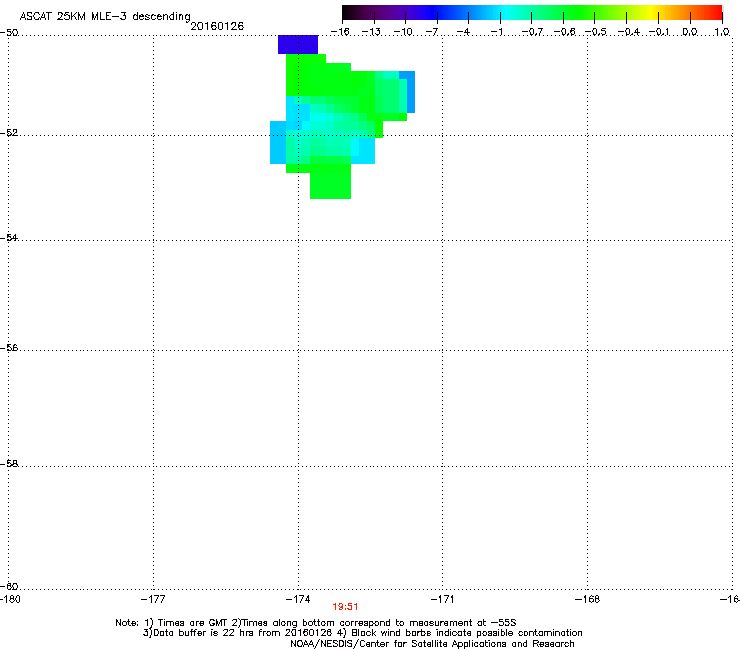Select the "1.0" color bar label
Screen dimensions: 740x650
pos(722,32)
